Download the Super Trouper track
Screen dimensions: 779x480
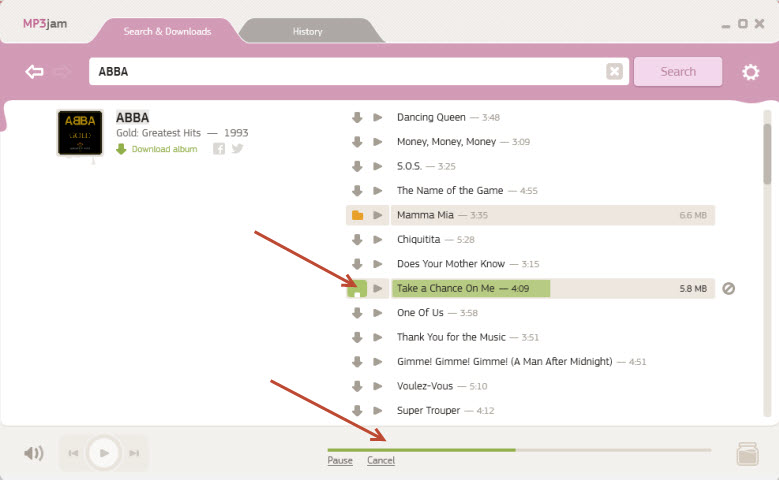click(x=357, y=410)
